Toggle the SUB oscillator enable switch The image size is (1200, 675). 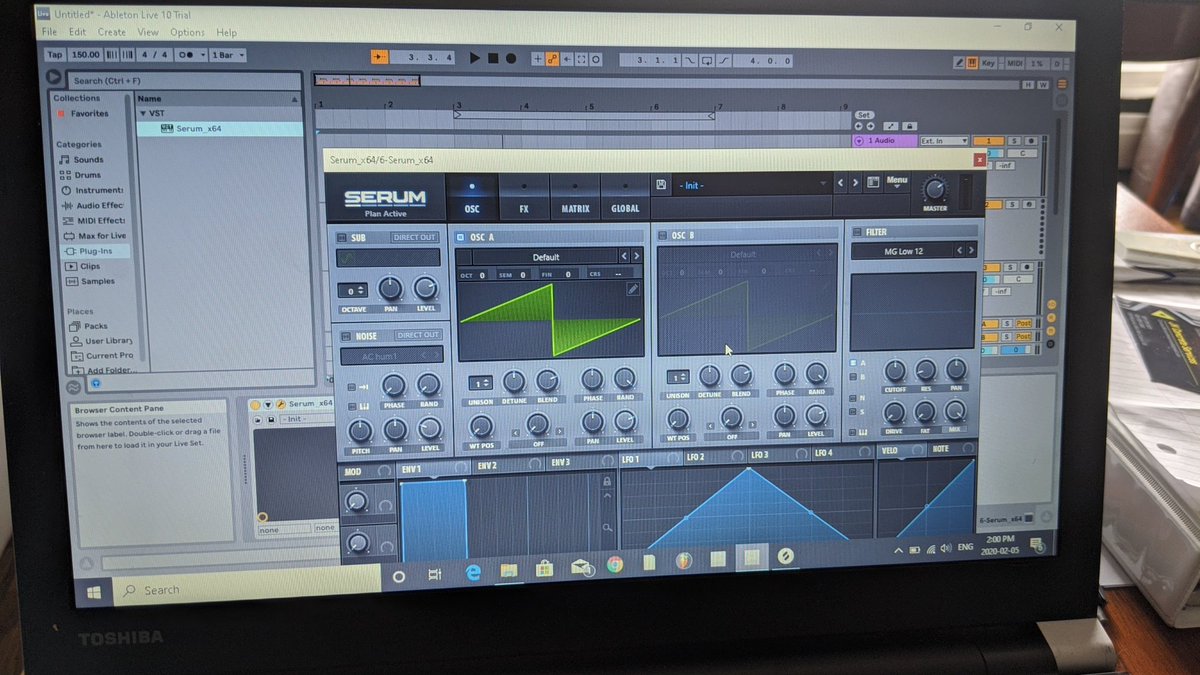pos(342,238)
